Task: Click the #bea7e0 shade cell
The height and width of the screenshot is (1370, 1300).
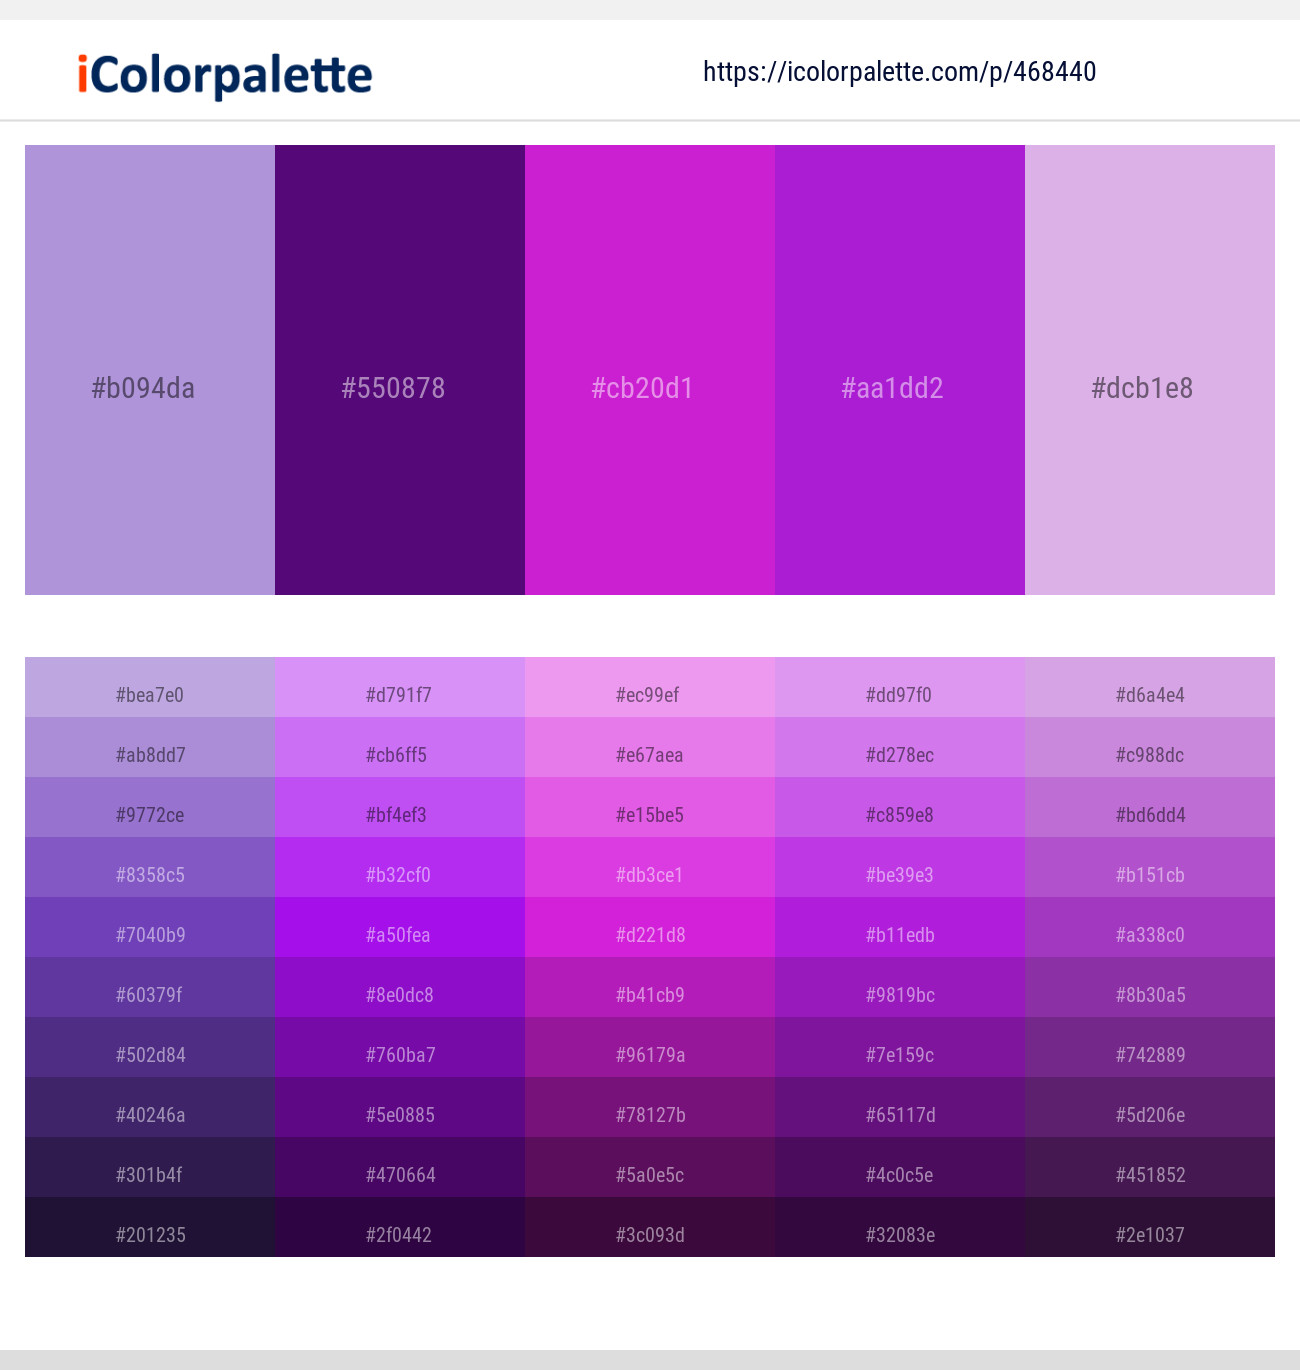Action: coord(150,687)
